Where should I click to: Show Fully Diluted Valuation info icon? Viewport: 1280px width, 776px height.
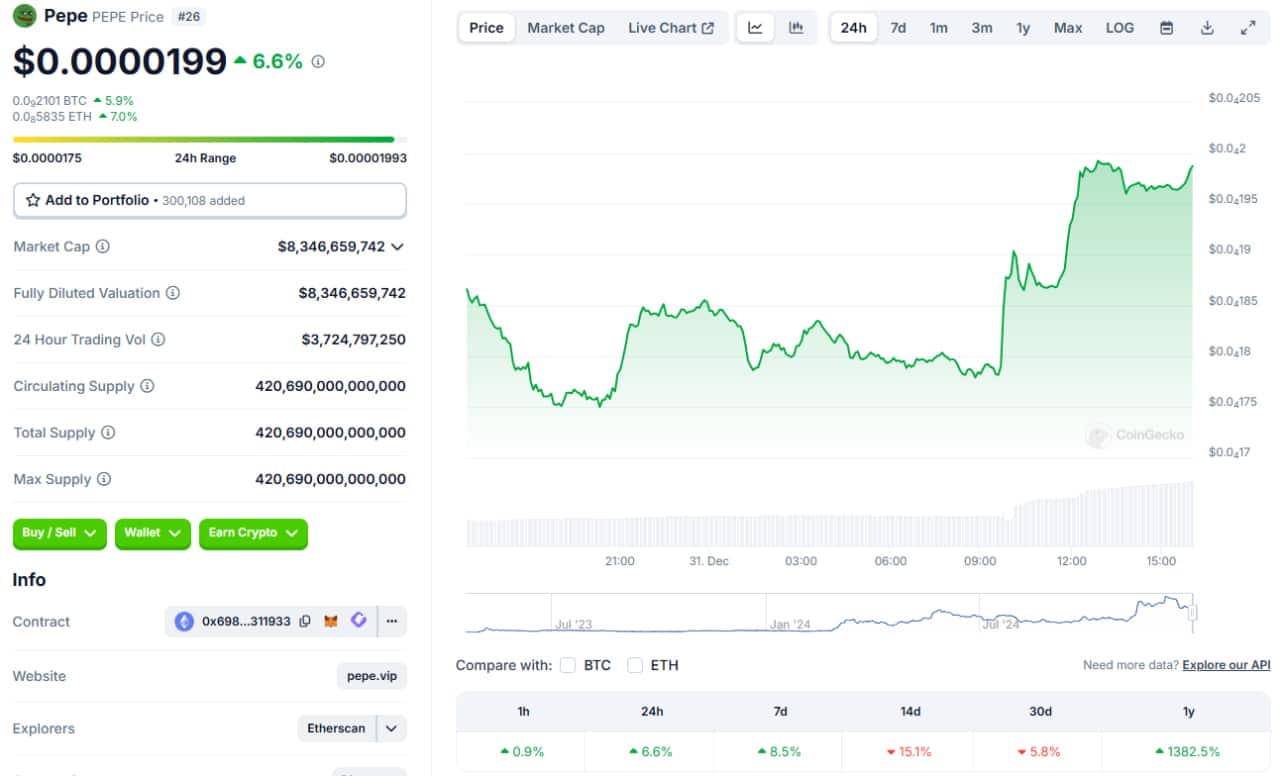pos(172,293)
